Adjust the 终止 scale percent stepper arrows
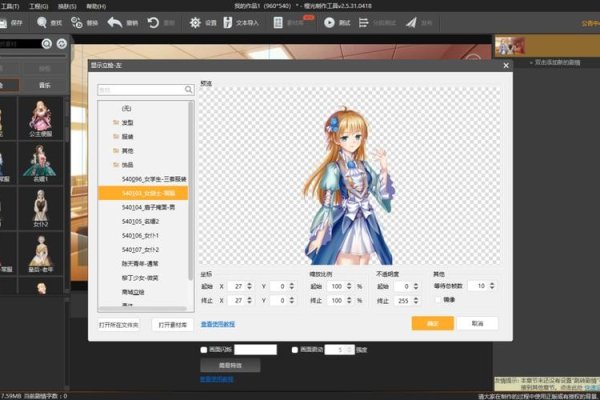Viewport: 600px width, 400px height. click(349, 300)
